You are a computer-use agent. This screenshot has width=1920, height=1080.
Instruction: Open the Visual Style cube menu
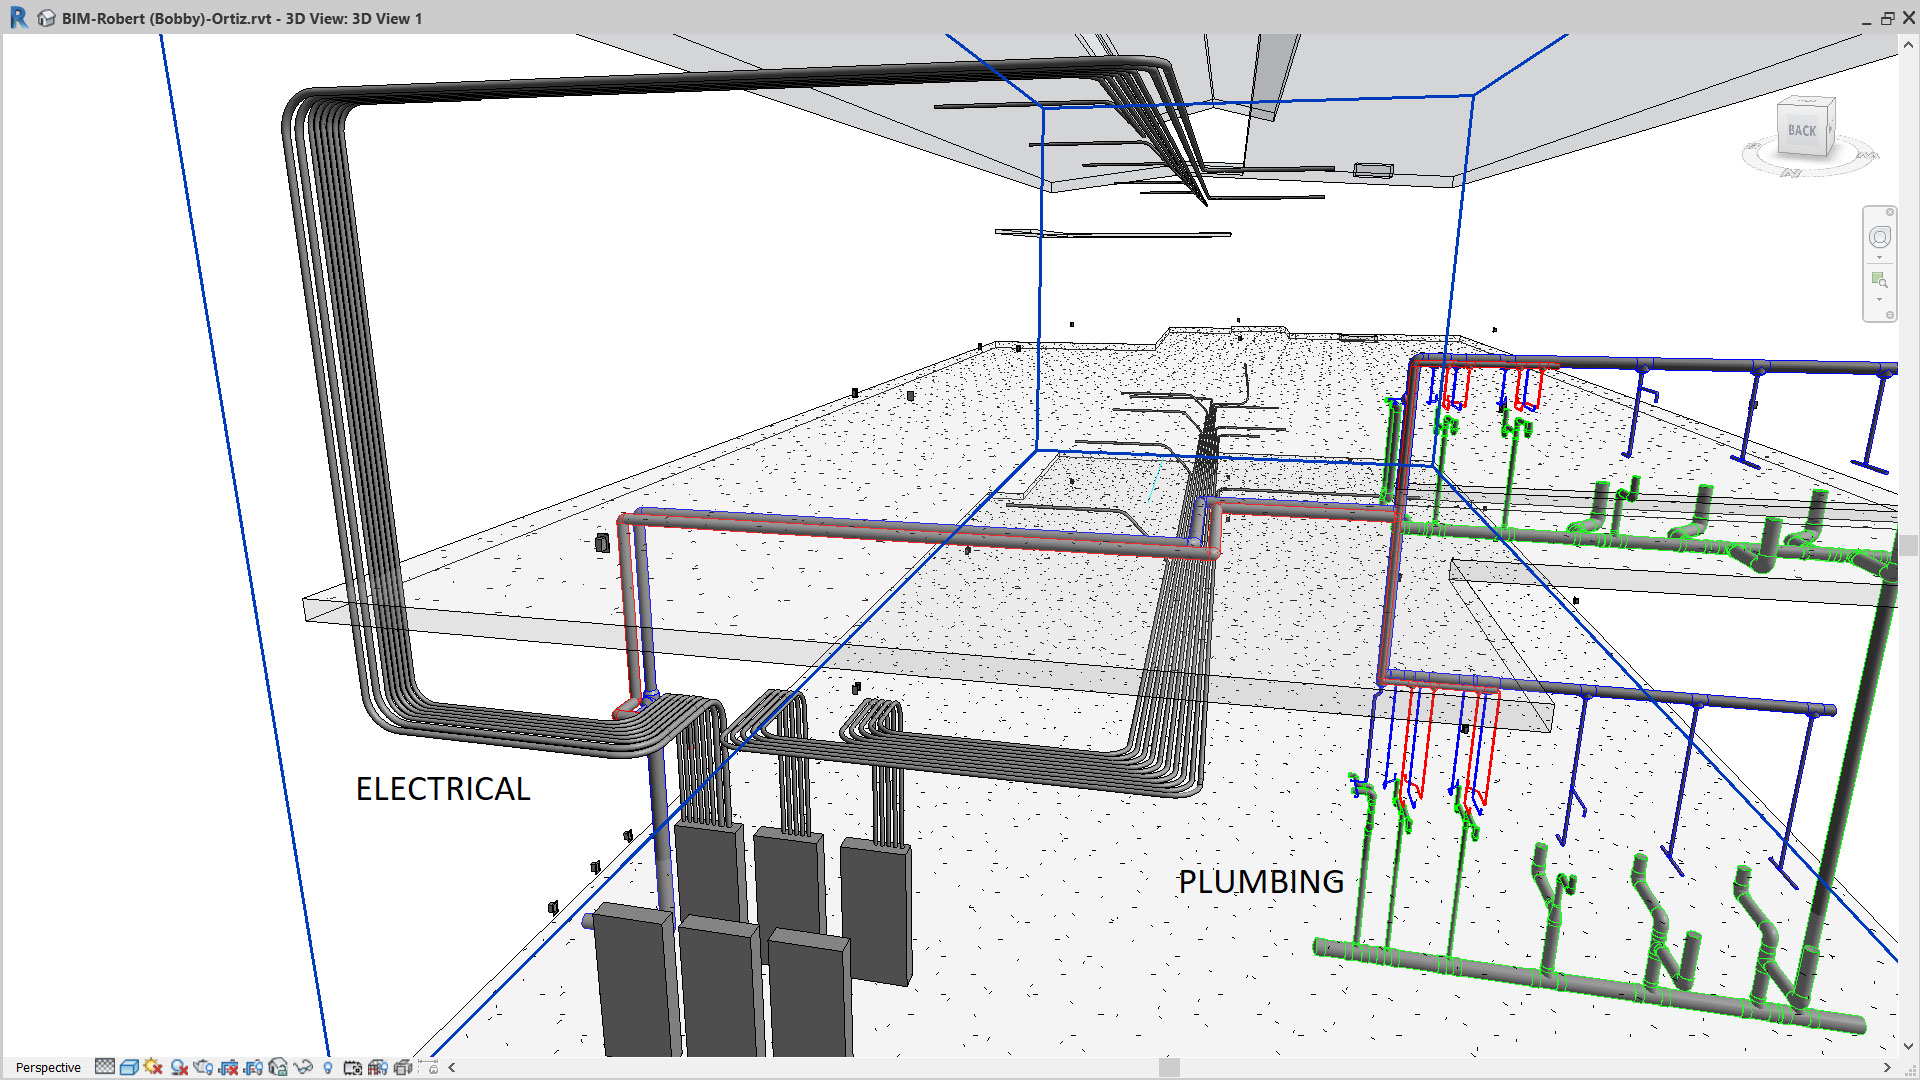(129, 1067)
